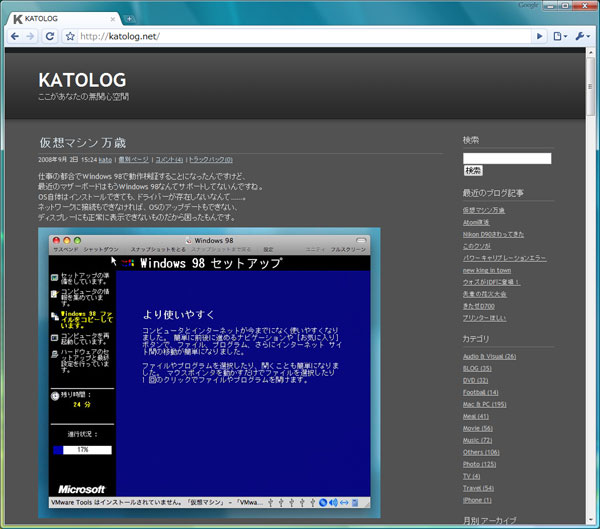
Task: Click the Go arrow beside the address bar
Action: [540, 36]
